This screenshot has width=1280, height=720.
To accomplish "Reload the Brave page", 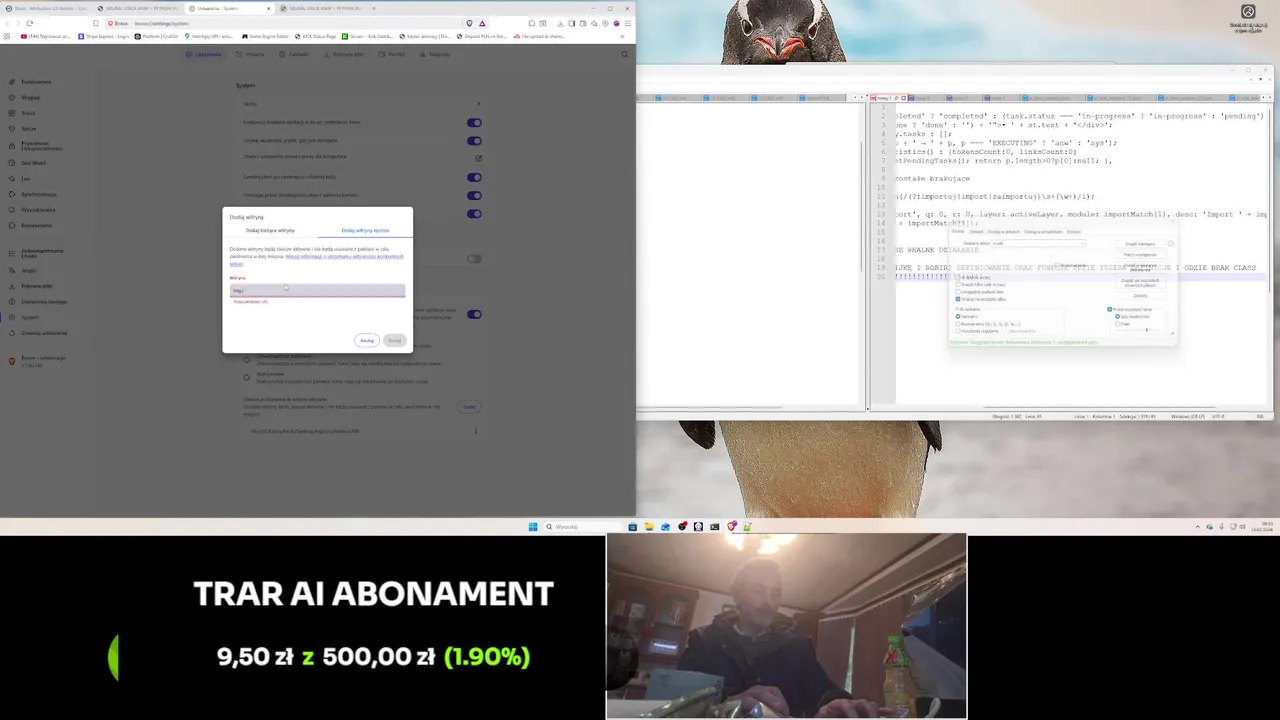I will [x=29, y=23].
